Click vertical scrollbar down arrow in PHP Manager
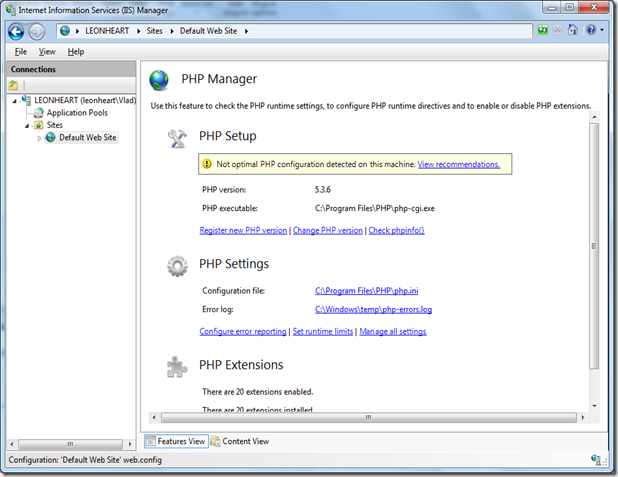 (x=594, y=406)
